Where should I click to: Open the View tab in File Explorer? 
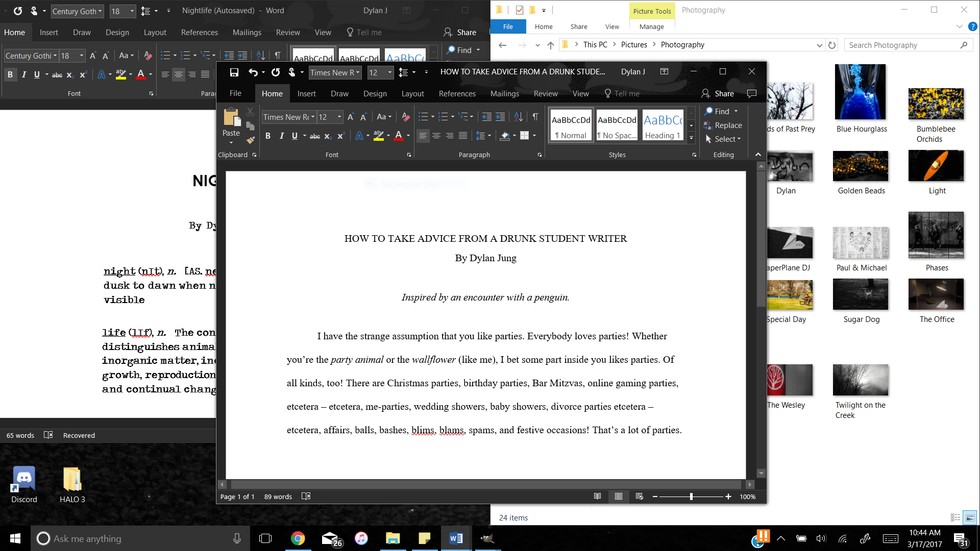click(x=611, y=27)
